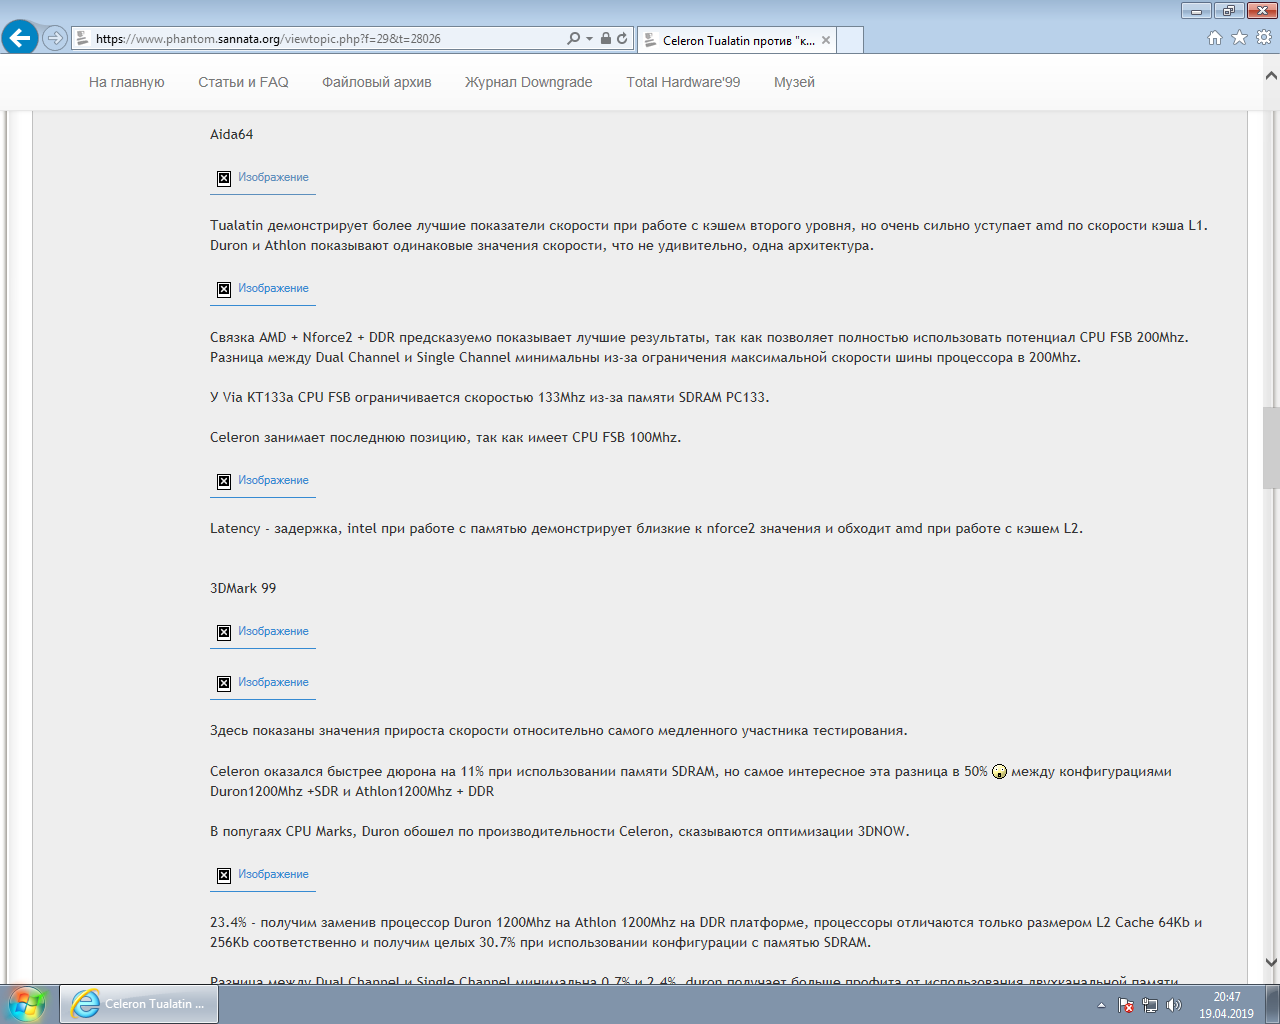Viewport: 1280px width, 1024px height.
Task: Open the Изображение link below the Celeron FSB 100Mhz line
Action: tap(273, 480)
